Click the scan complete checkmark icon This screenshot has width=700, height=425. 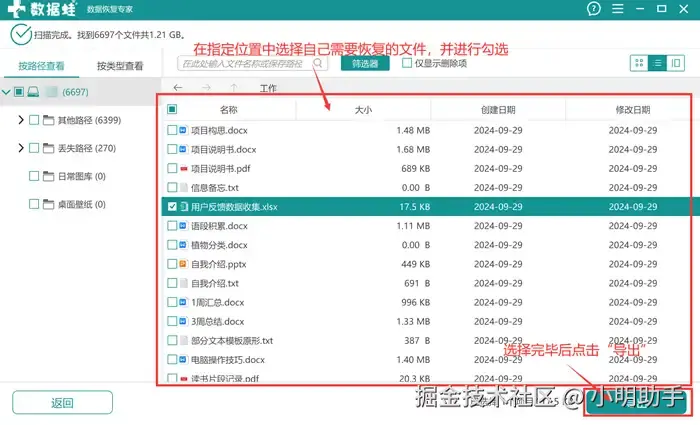pyautogui.click(x=21, y=35)
